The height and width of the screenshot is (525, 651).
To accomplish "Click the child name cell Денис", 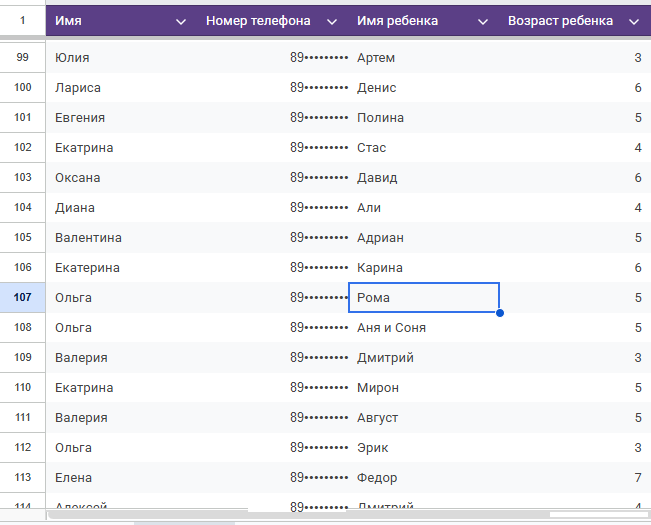I will (x=424, y=88).
